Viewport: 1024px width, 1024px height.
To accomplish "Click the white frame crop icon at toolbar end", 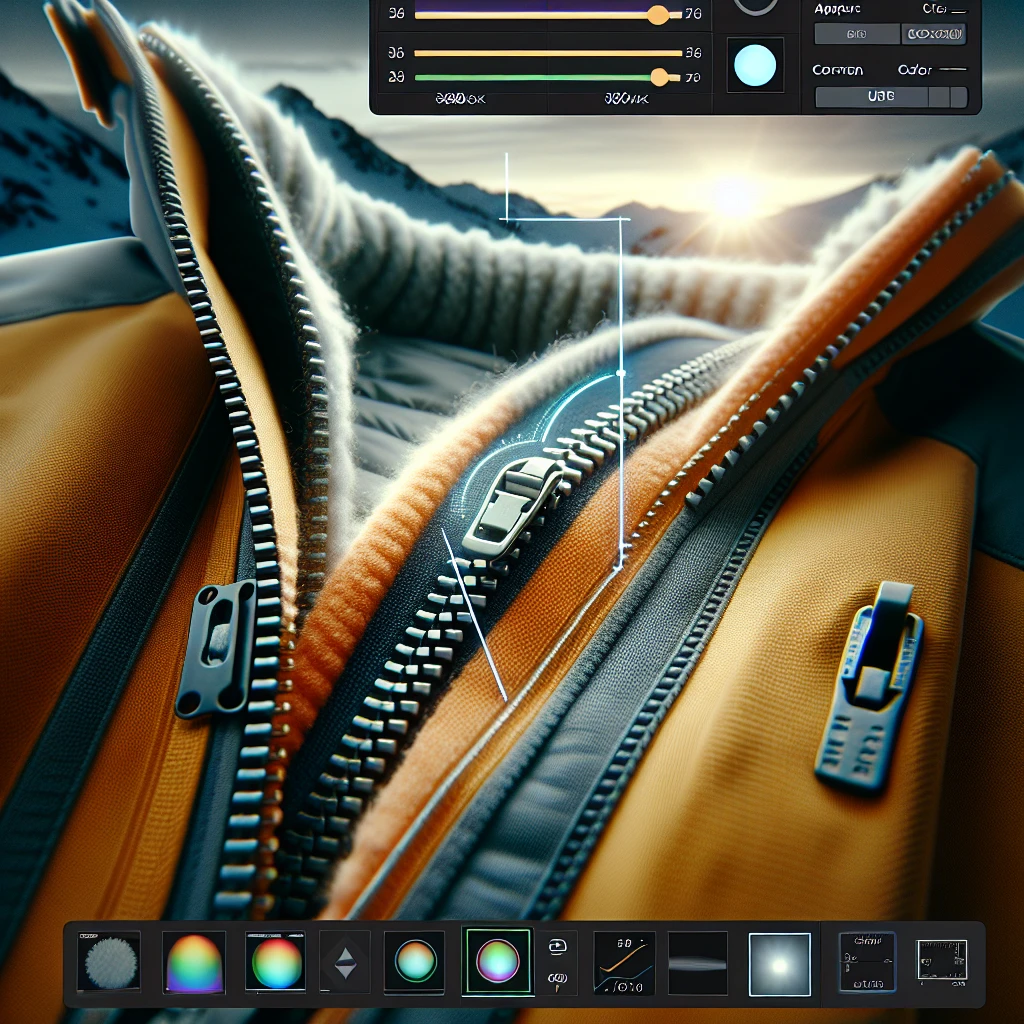I will point(941,960).
